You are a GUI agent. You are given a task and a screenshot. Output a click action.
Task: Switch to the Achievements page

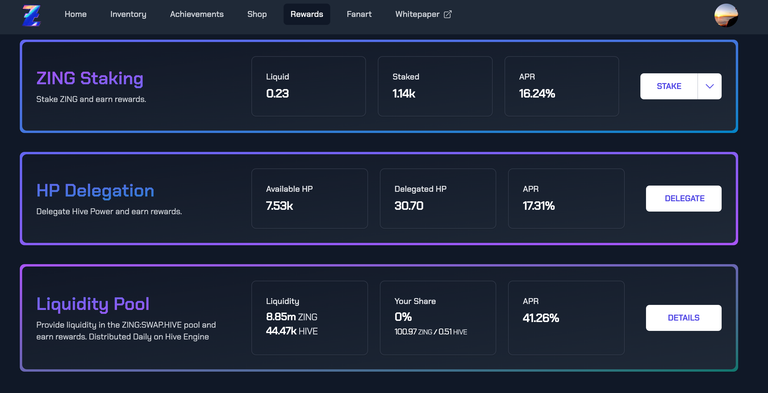pos(197,14)
